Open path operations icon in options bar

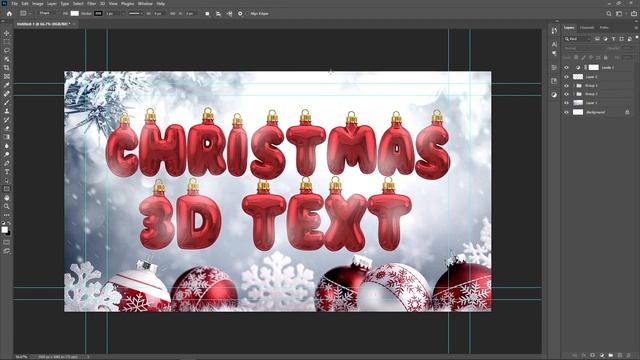(x=207, y=13)
